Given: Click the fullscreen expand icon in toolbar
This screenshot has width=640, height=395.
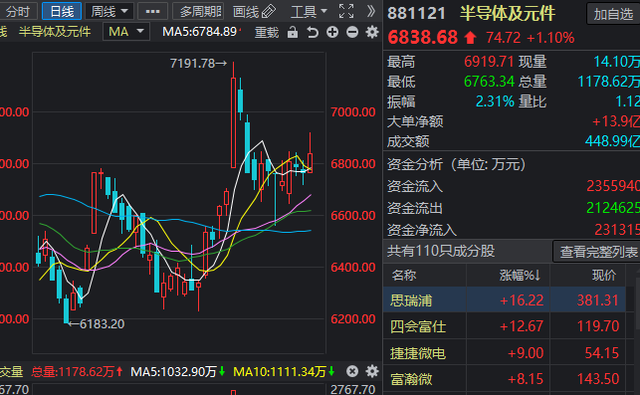Looking at the screenshot, I should [x=346, y=11].
